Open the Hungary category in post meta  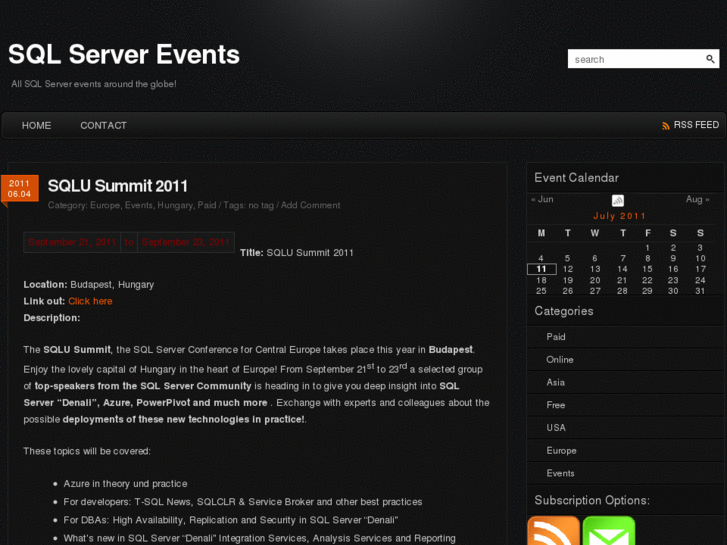click(175, 205)
